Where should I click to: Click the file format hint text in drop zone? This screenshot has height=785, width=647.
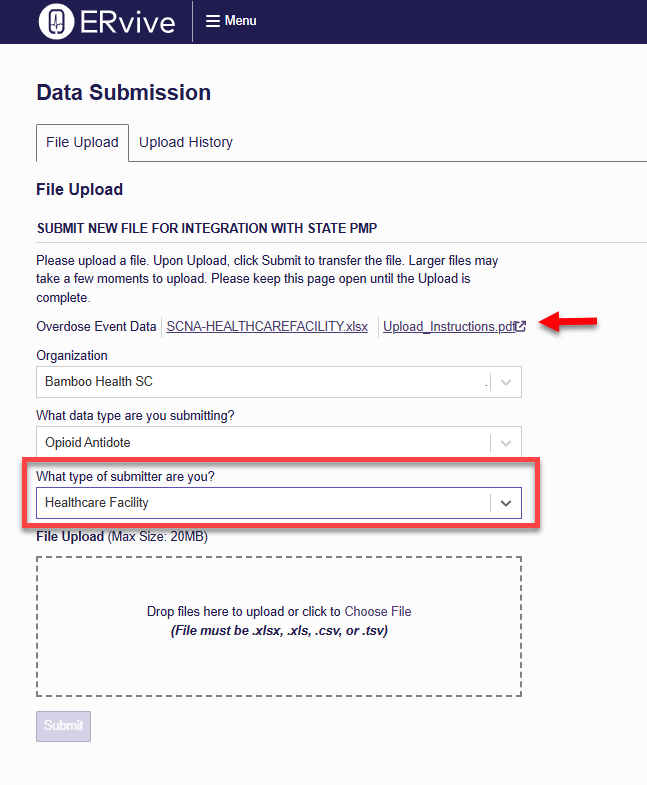pos(279,630)
